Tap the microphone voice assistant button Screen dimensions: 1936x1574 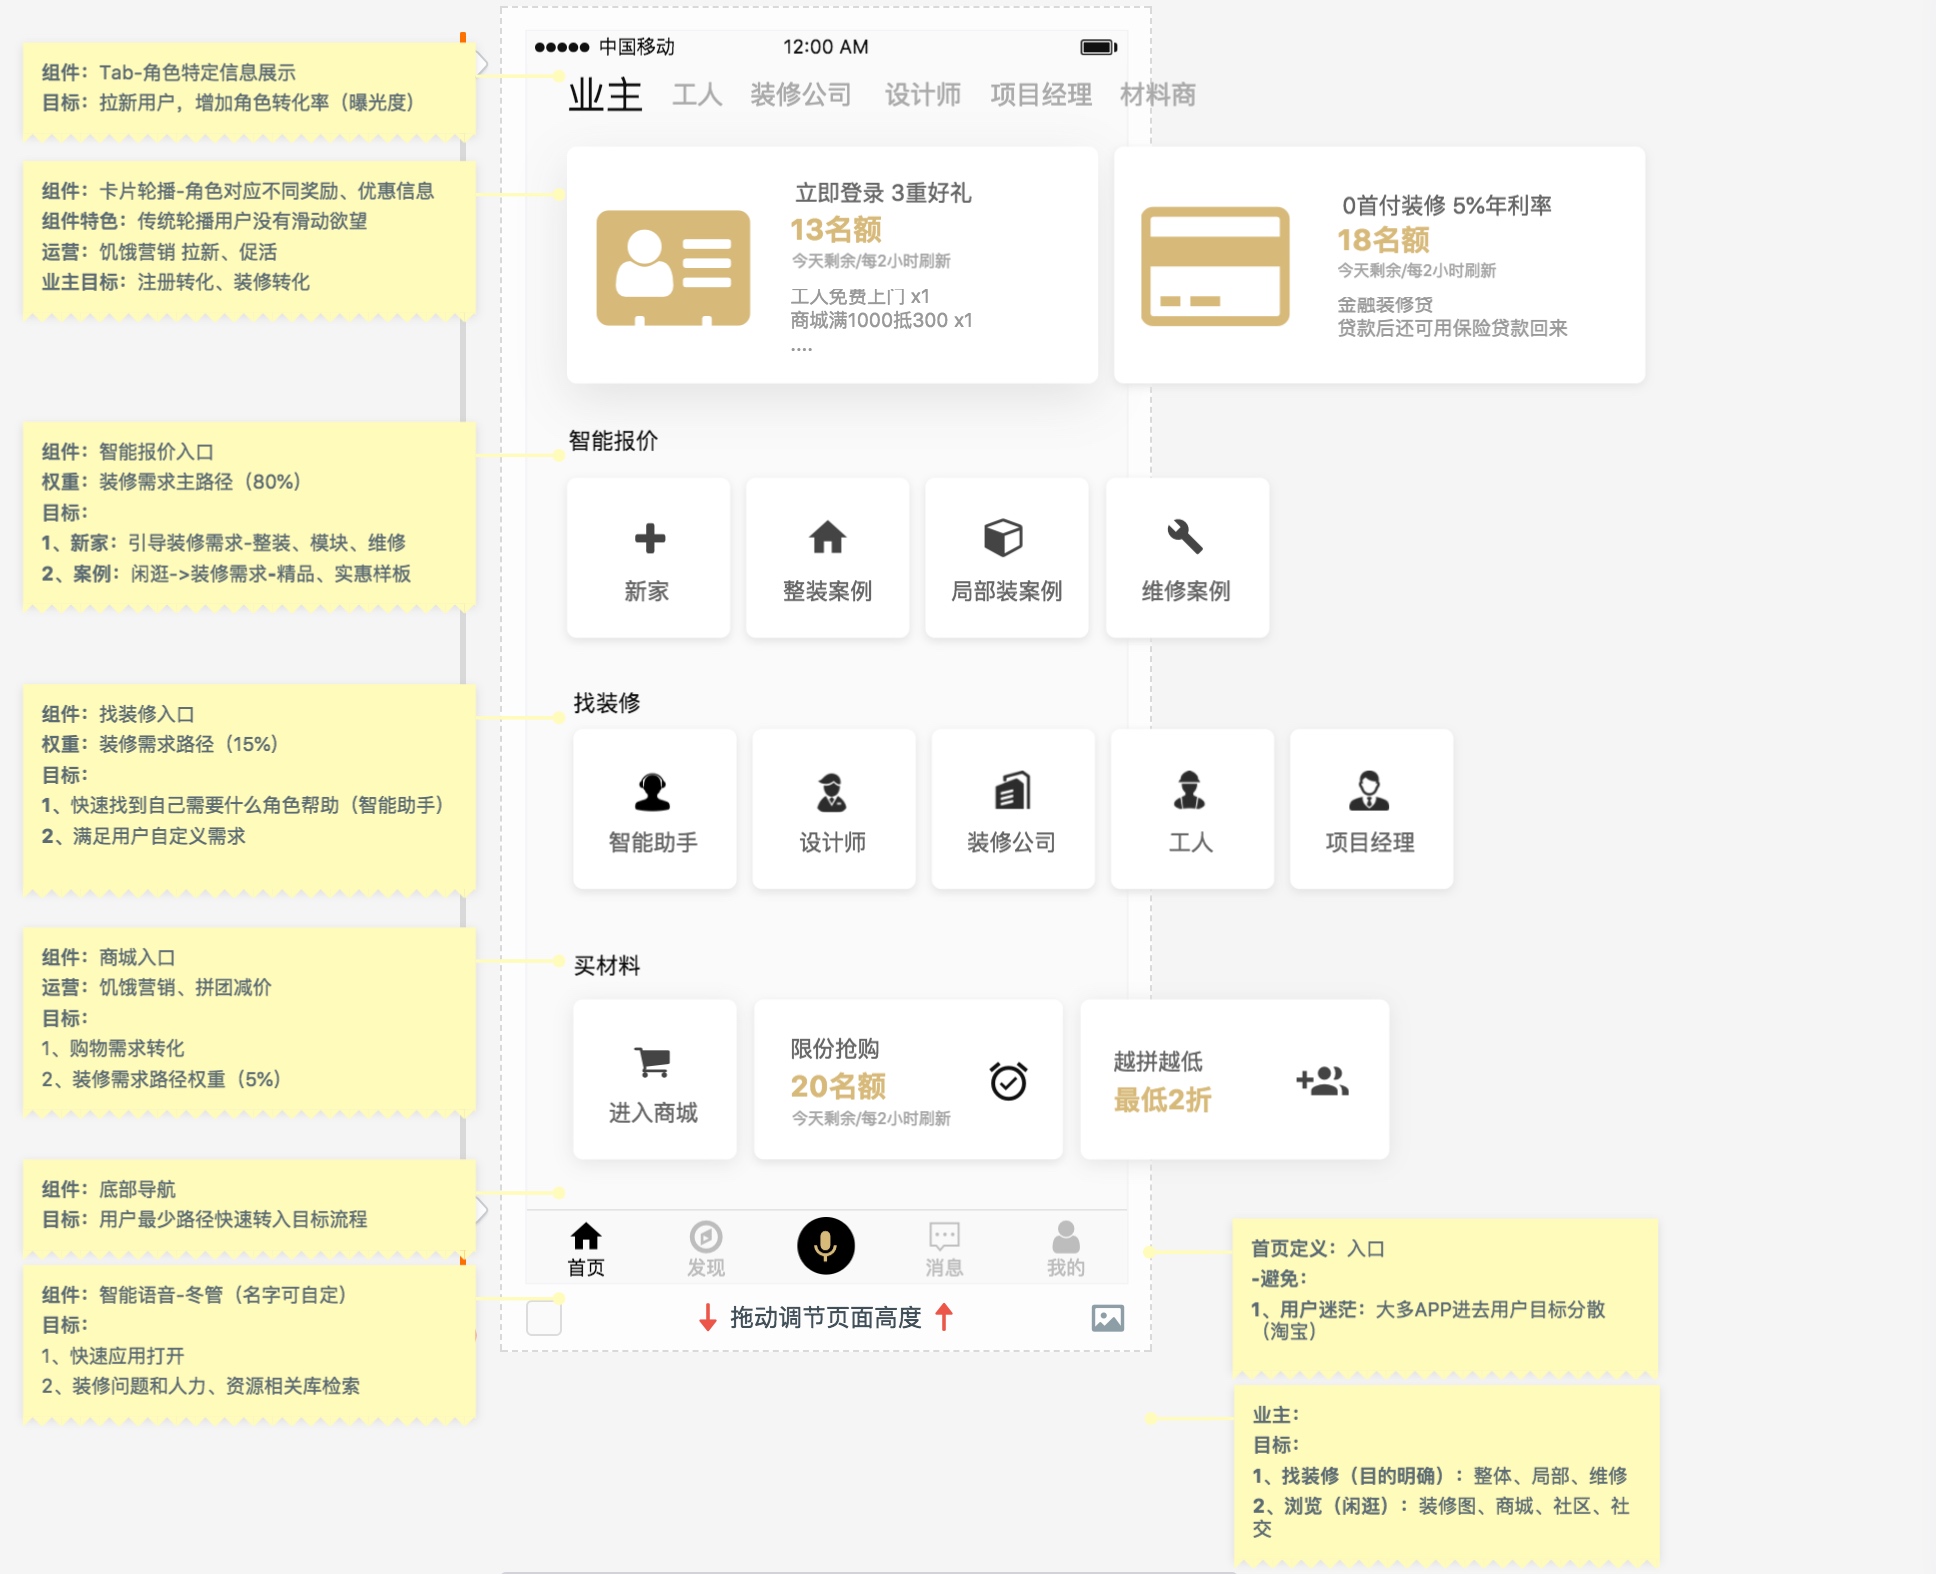click(x=825, y=1246)
